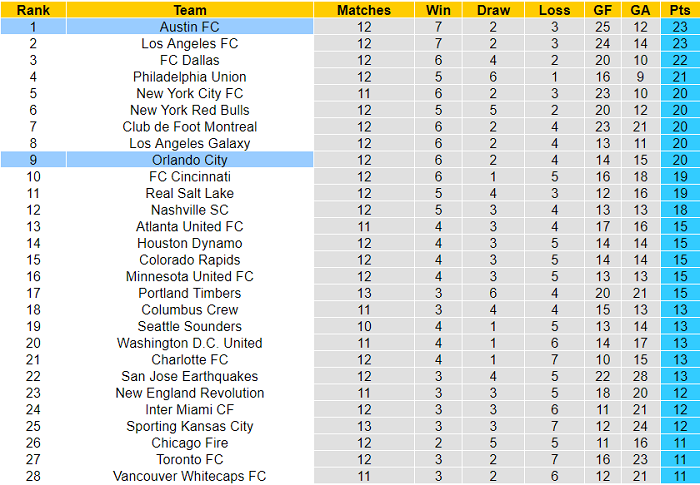The width and height of the screenshot is (700, 485).
Task: Click the Pts column header
Action: 680,10
